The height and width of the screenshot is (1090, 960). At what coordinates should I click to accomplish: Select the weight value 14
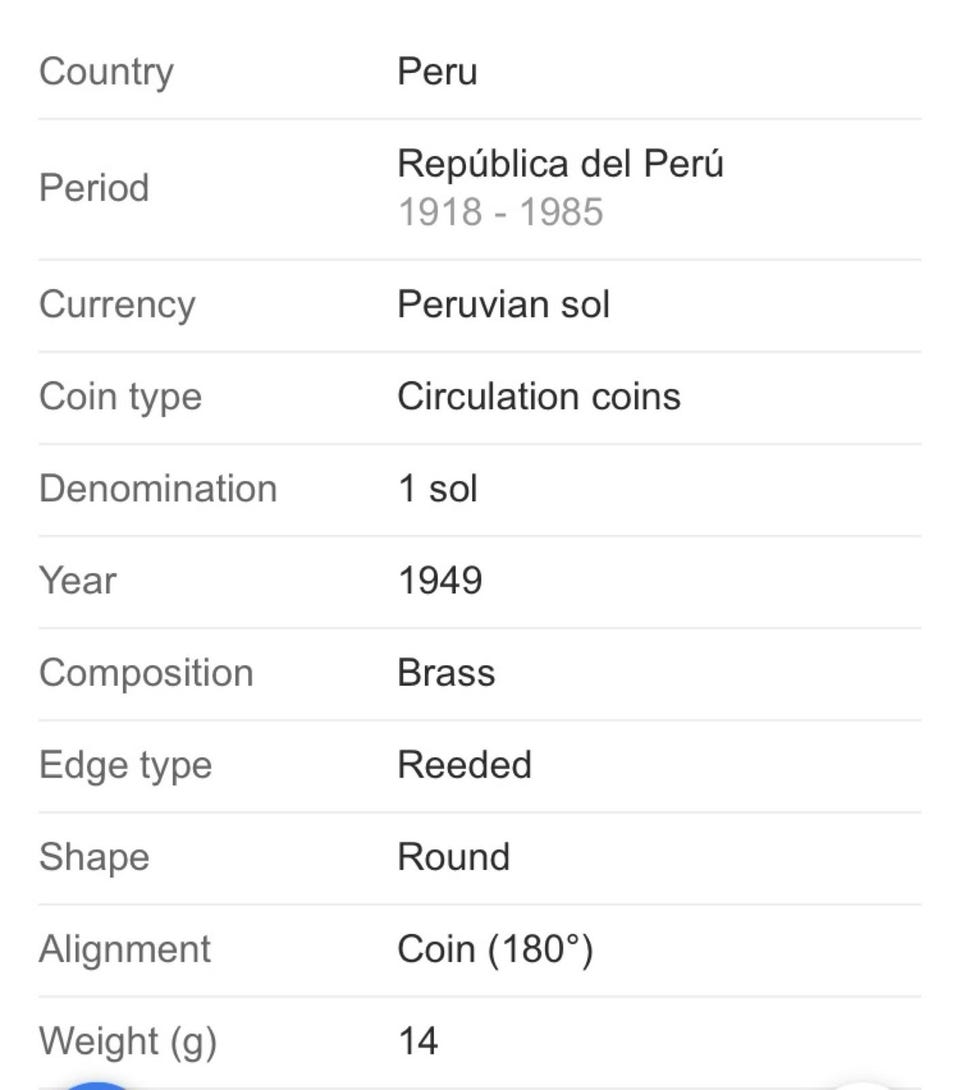tap(418, 1041)
